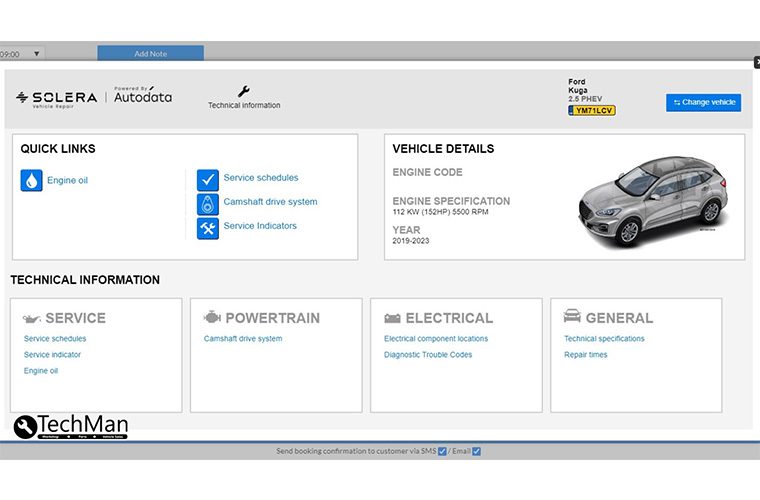Click the Service Indicators tools icon
The width and height of the screenshot is (760, 500).
click(208, 228)
